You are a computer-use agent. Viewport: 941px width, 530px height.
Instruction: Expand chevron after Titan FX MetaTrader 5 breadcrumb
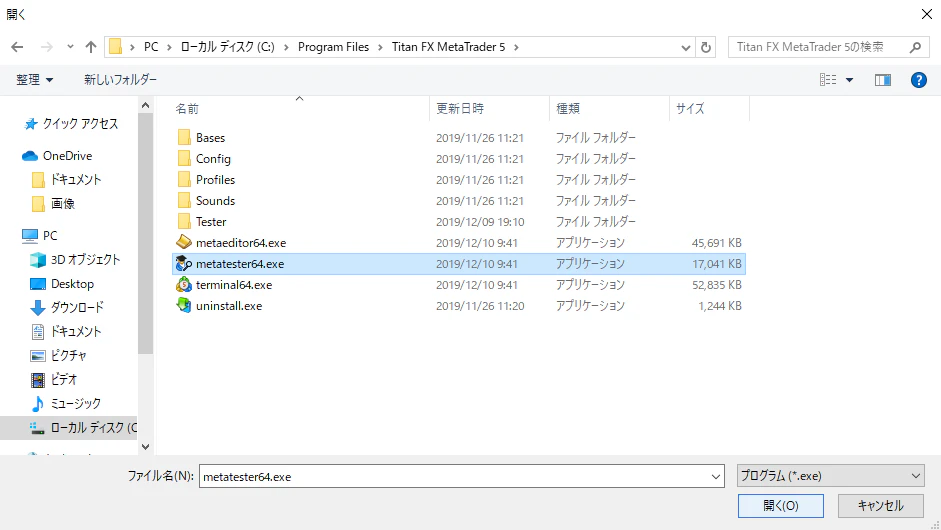[x=516, y=47]
